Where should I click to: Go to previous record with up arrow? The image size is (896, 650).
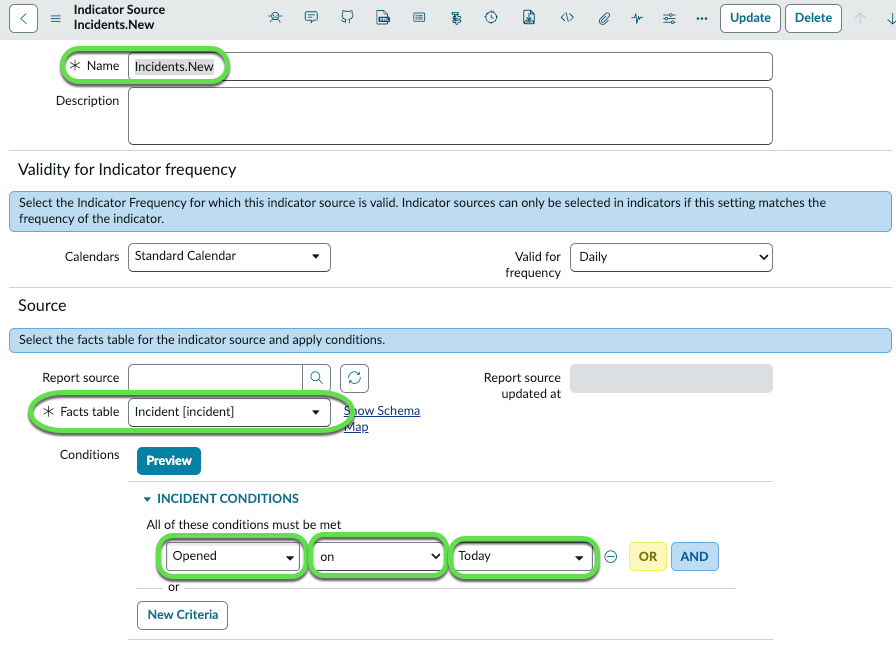click(859, 18)
